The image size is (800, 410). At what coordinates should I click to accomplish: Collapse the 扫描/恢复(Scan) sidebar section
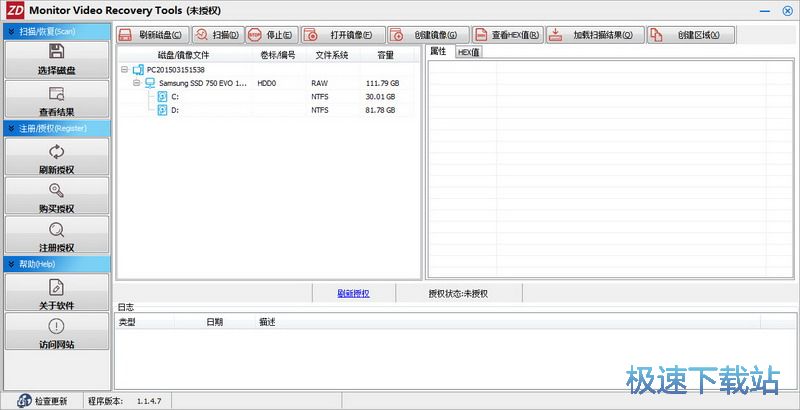tap(10, 31)
